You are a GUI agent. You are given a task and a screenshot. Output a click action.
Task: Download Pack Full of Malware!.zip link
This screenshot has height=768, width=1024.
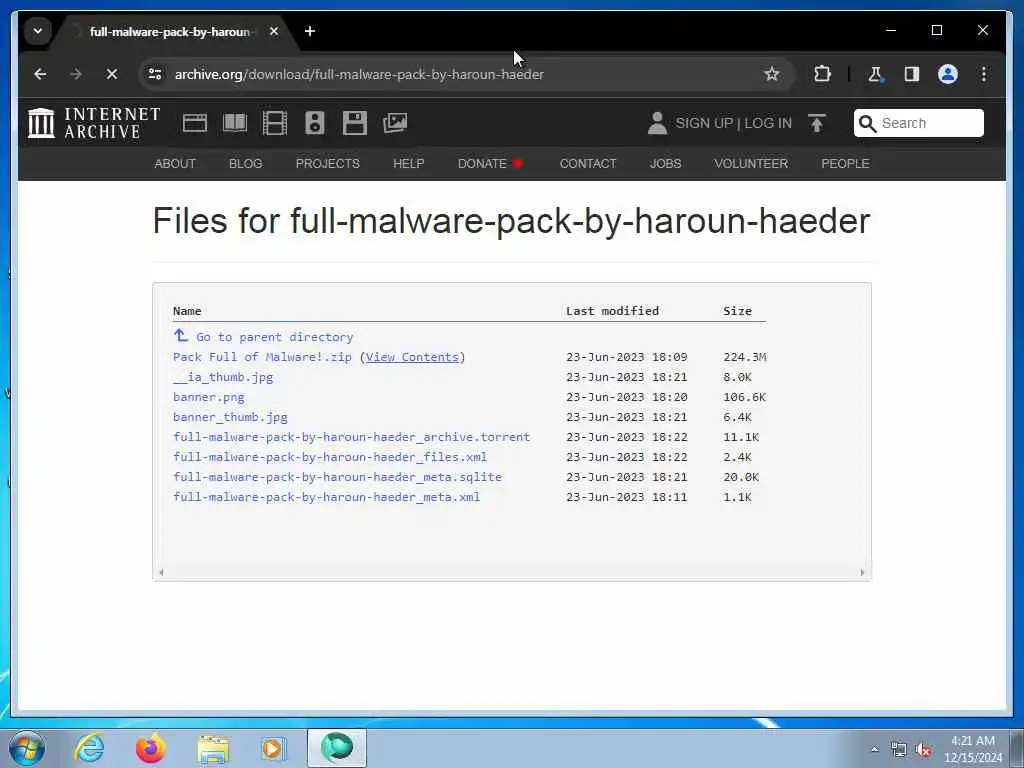pos(262,357)
